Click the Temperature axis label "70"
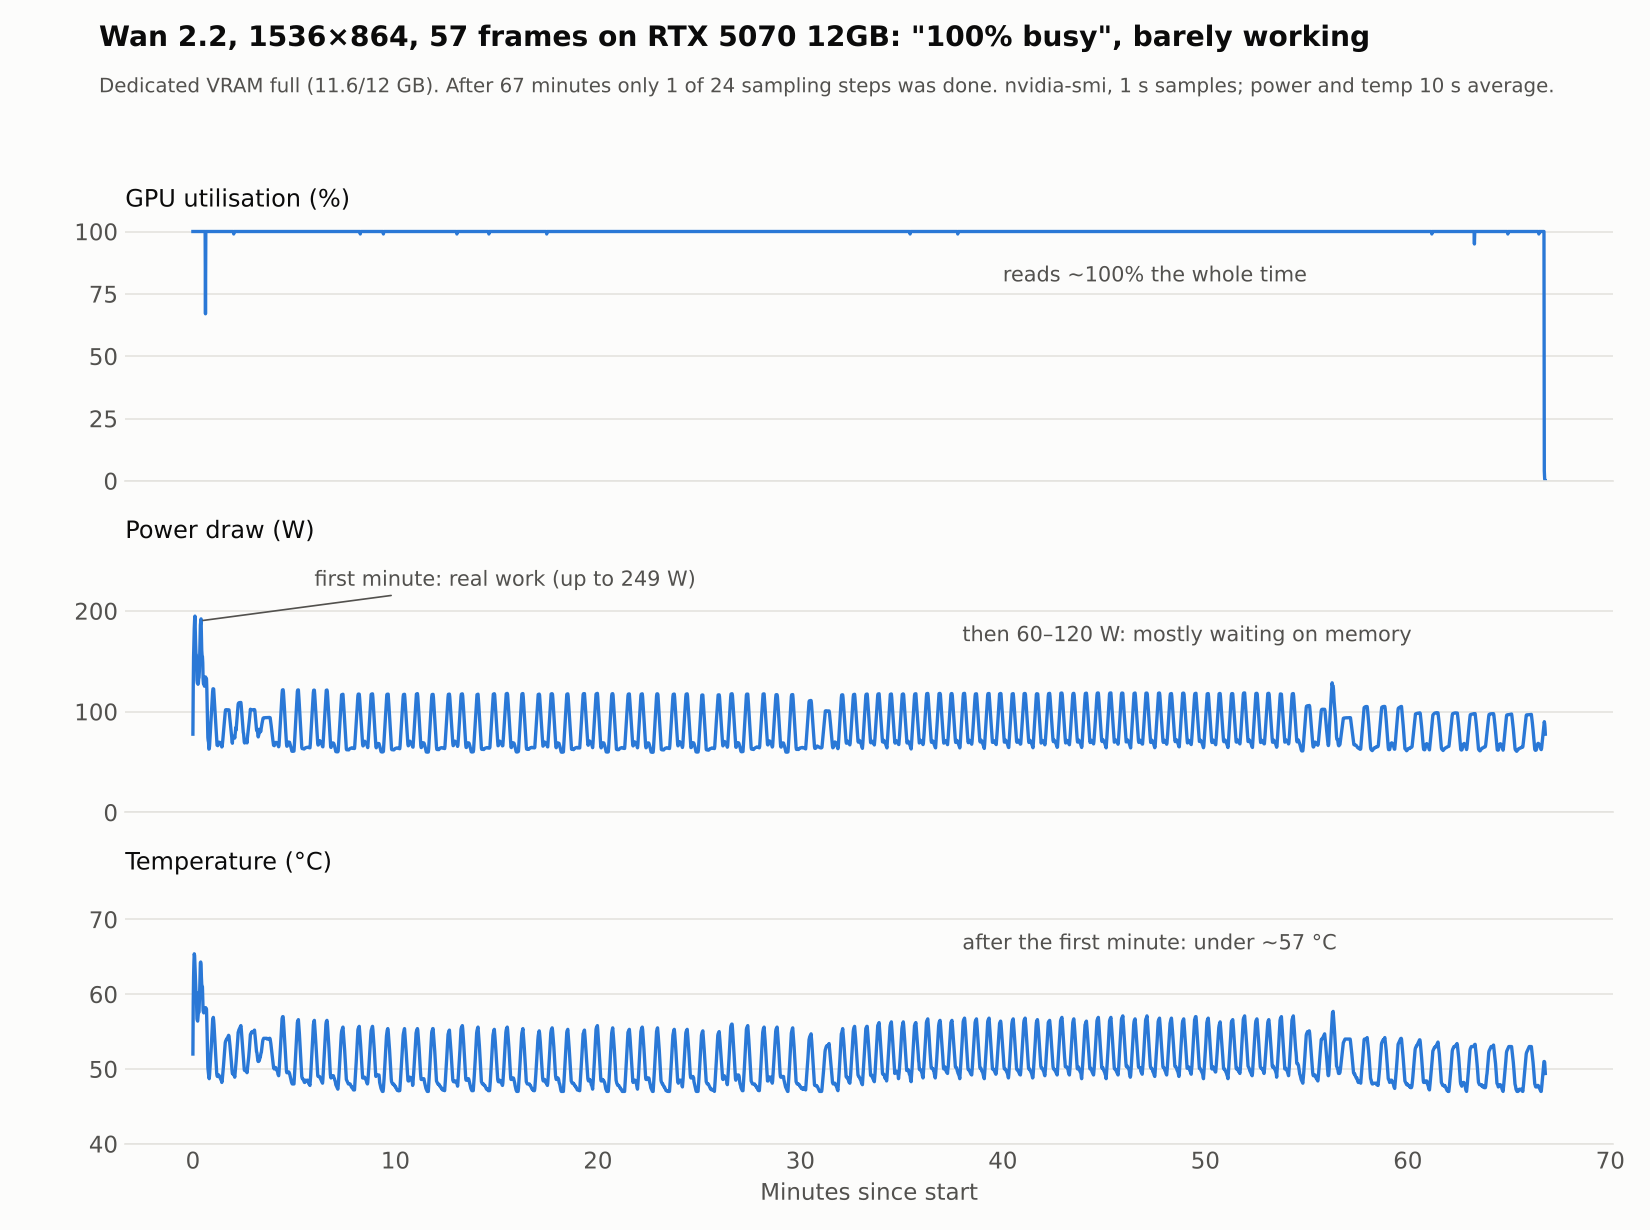1650x1230 pixels. [x=103, y=920]
